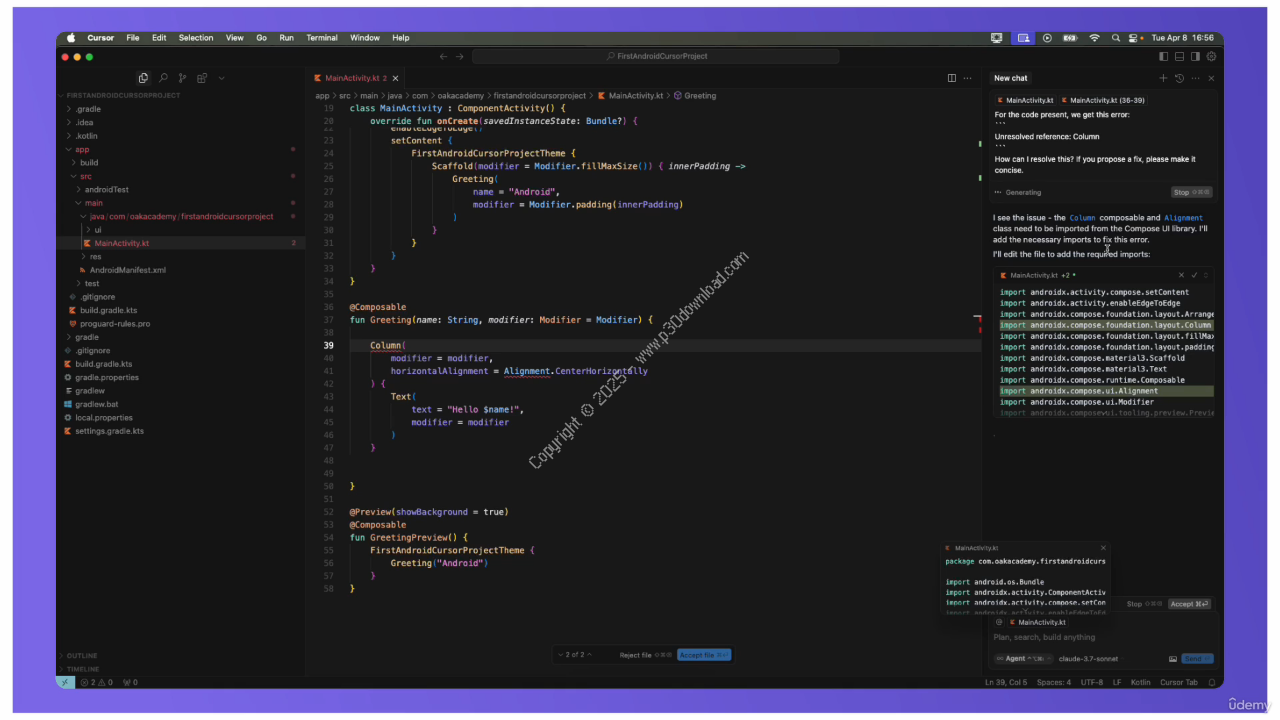Close the MainActivity.kt editor tab

396,78
